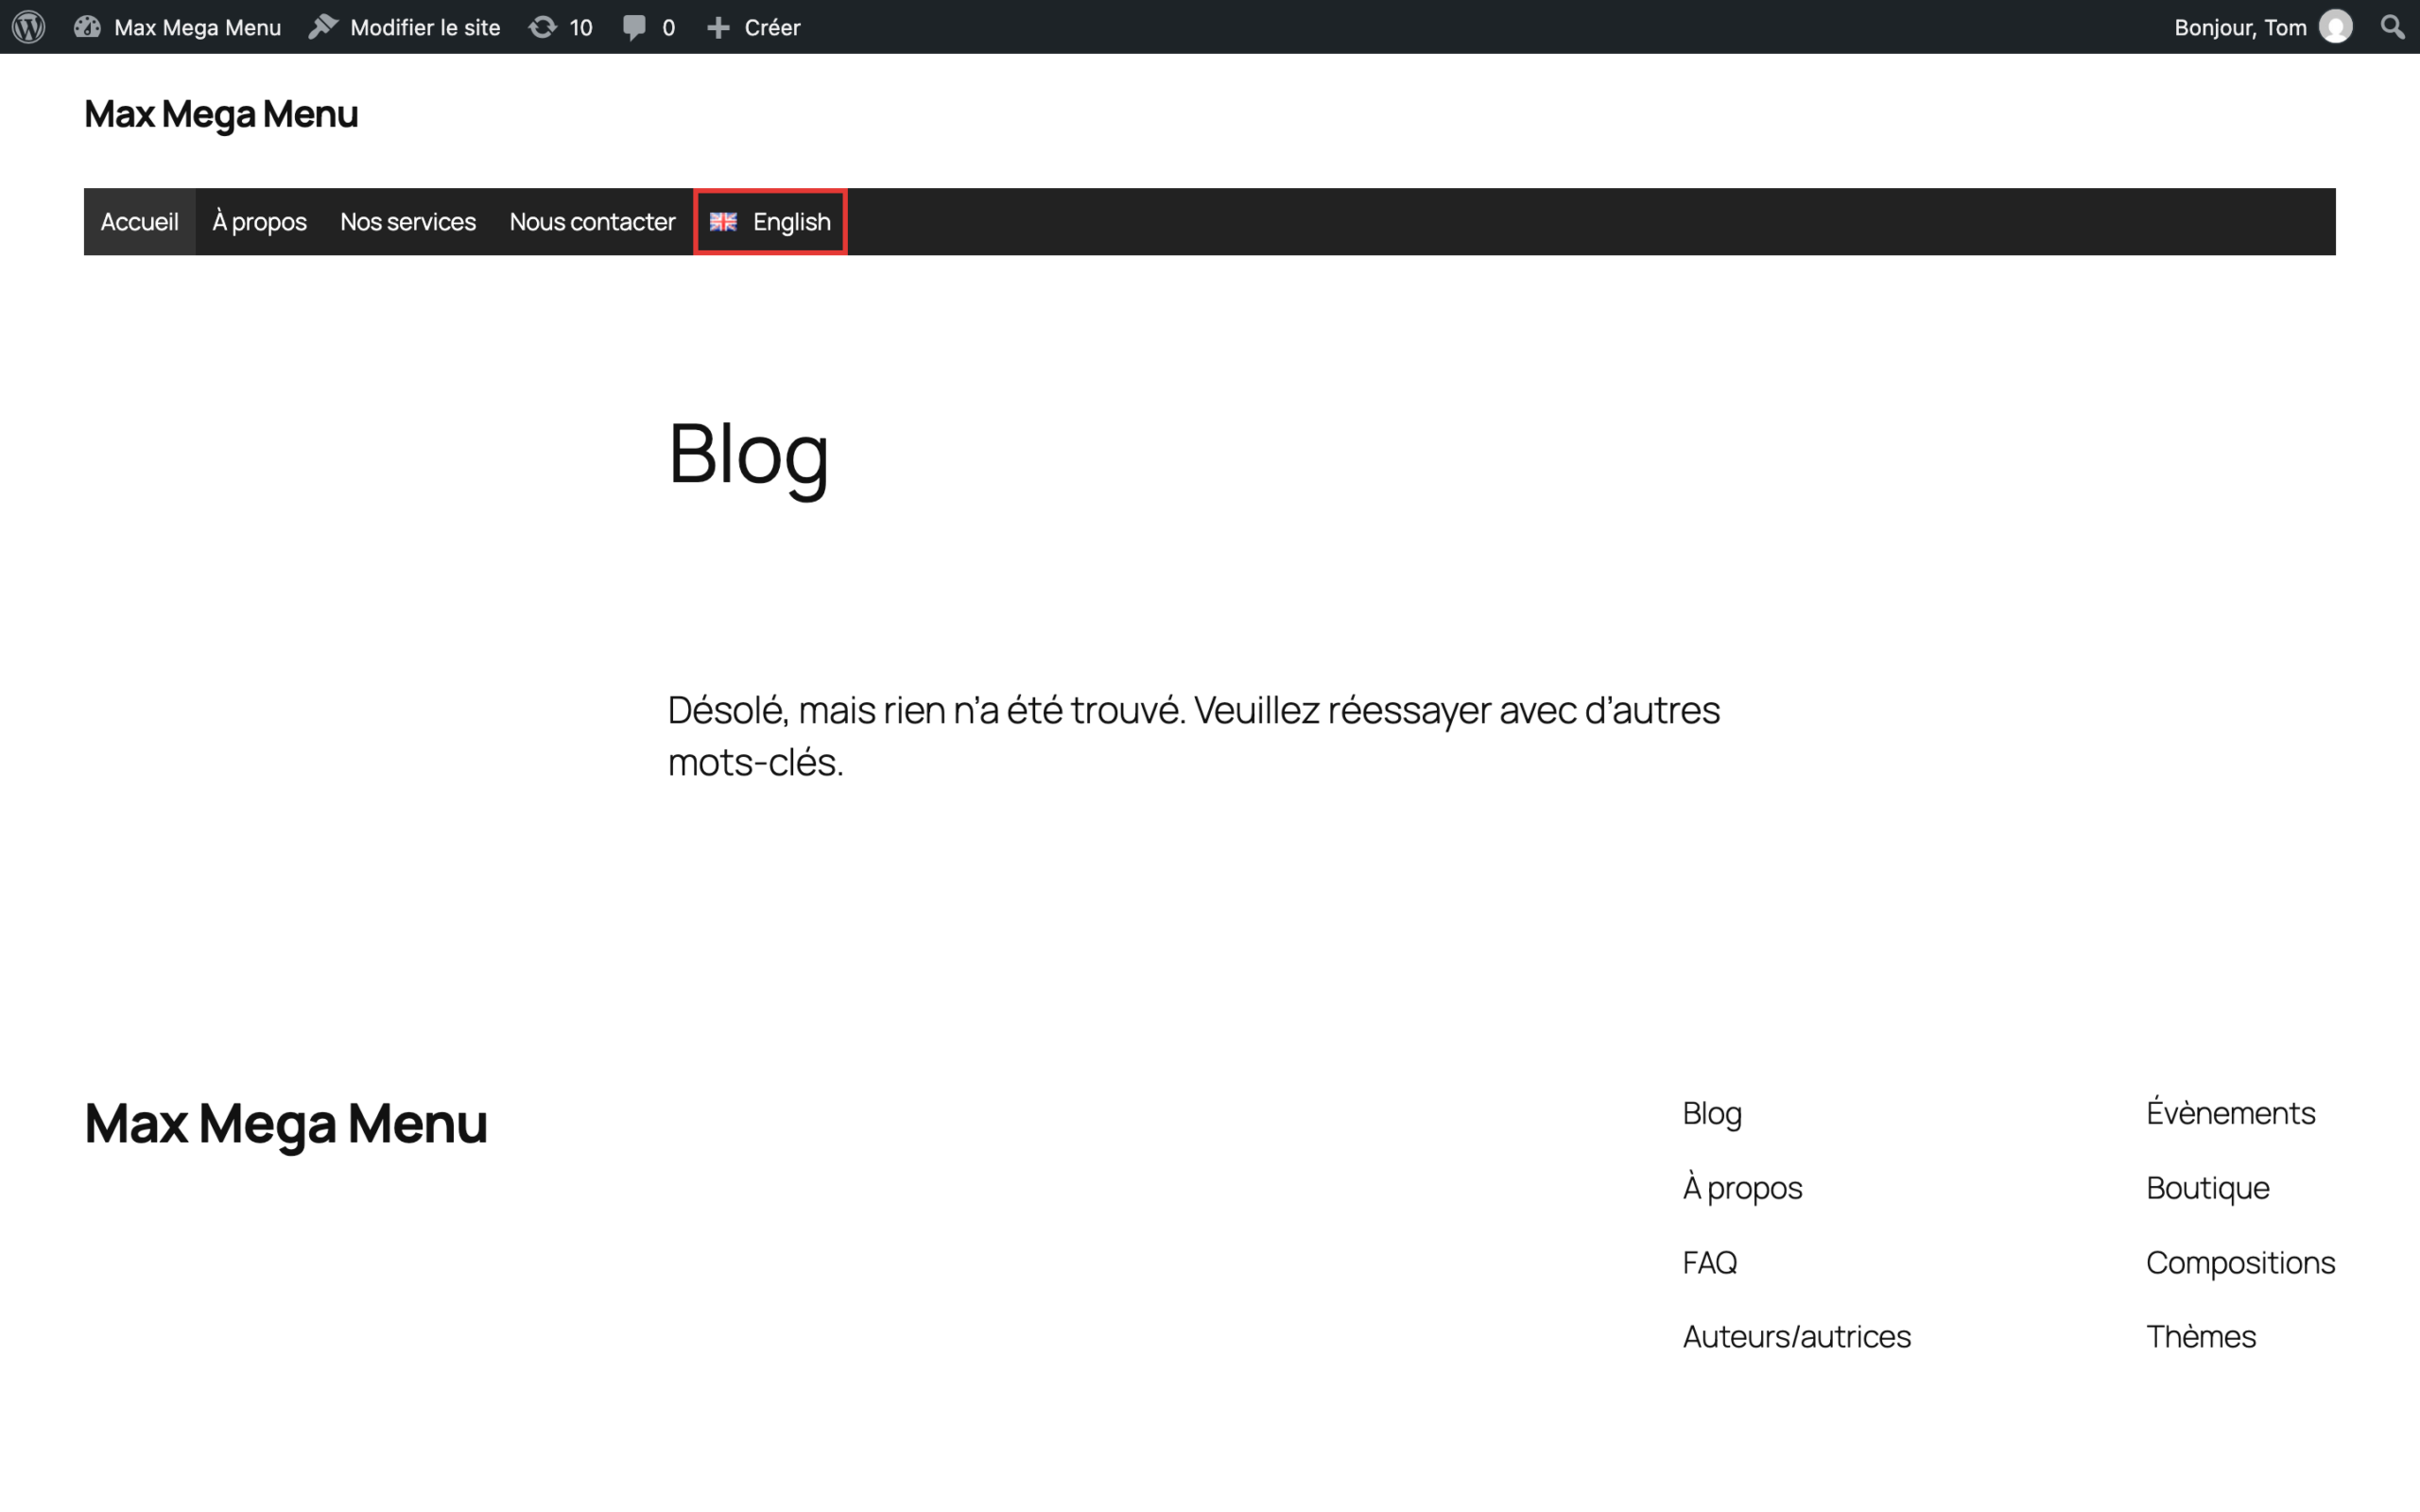Click the plus icon next to Créer
The height and width of the screenshot is (1512, 2420).
[x=718, y=28]
